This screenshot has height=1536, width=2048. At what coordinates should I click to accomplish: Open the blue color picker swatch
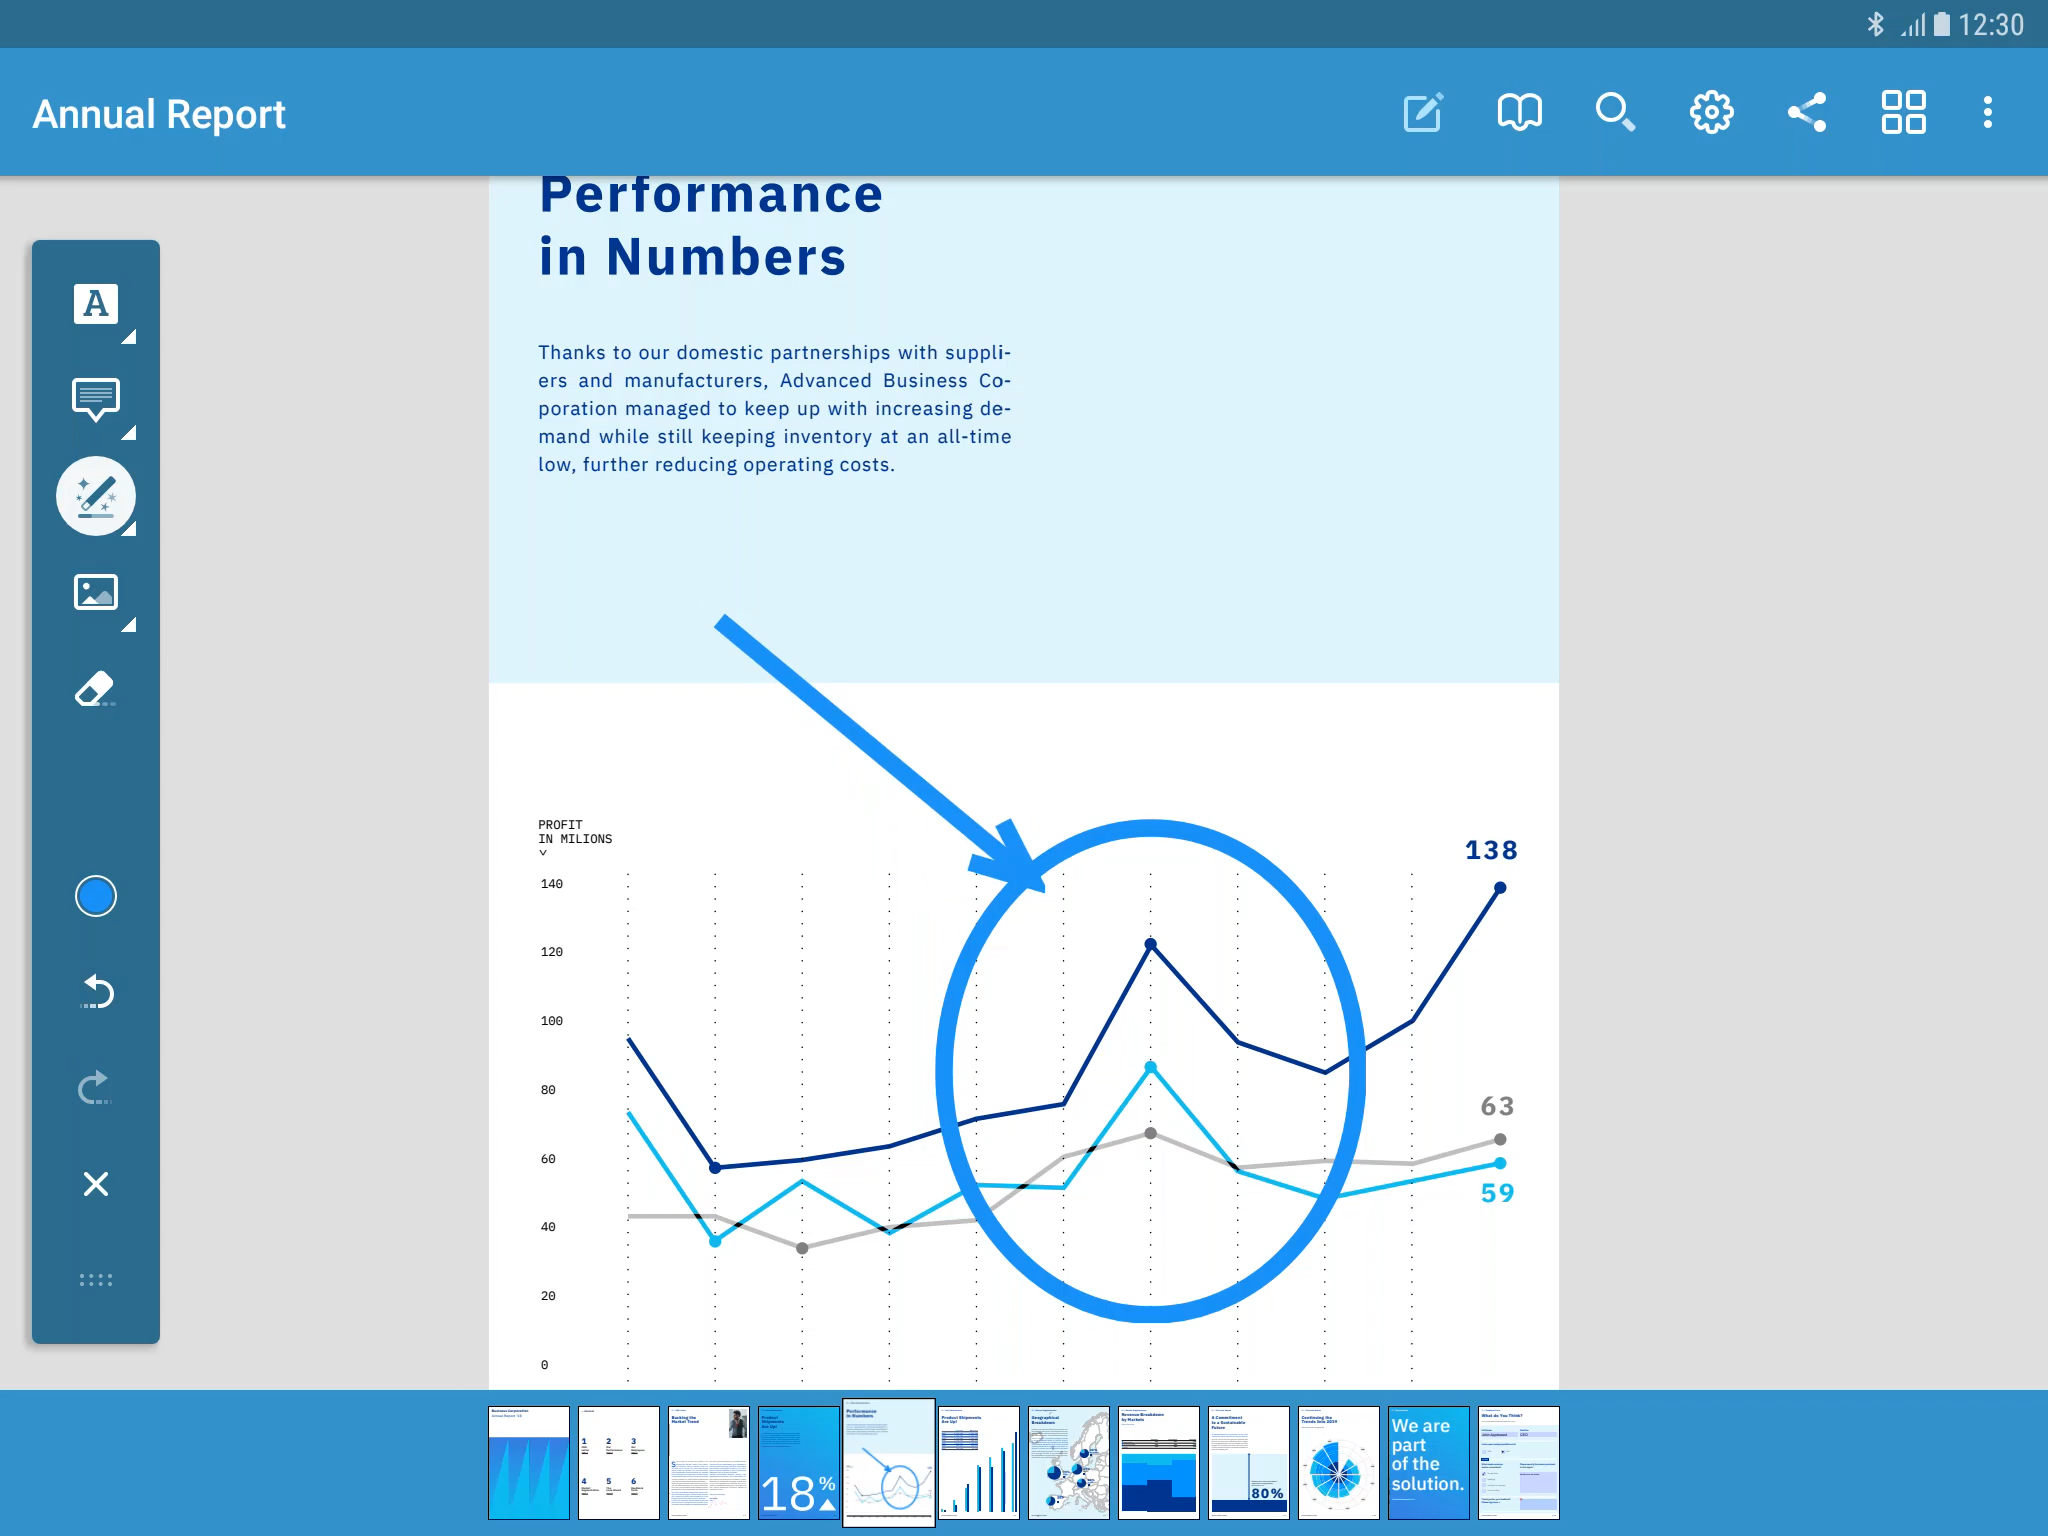tap(95, 896)
